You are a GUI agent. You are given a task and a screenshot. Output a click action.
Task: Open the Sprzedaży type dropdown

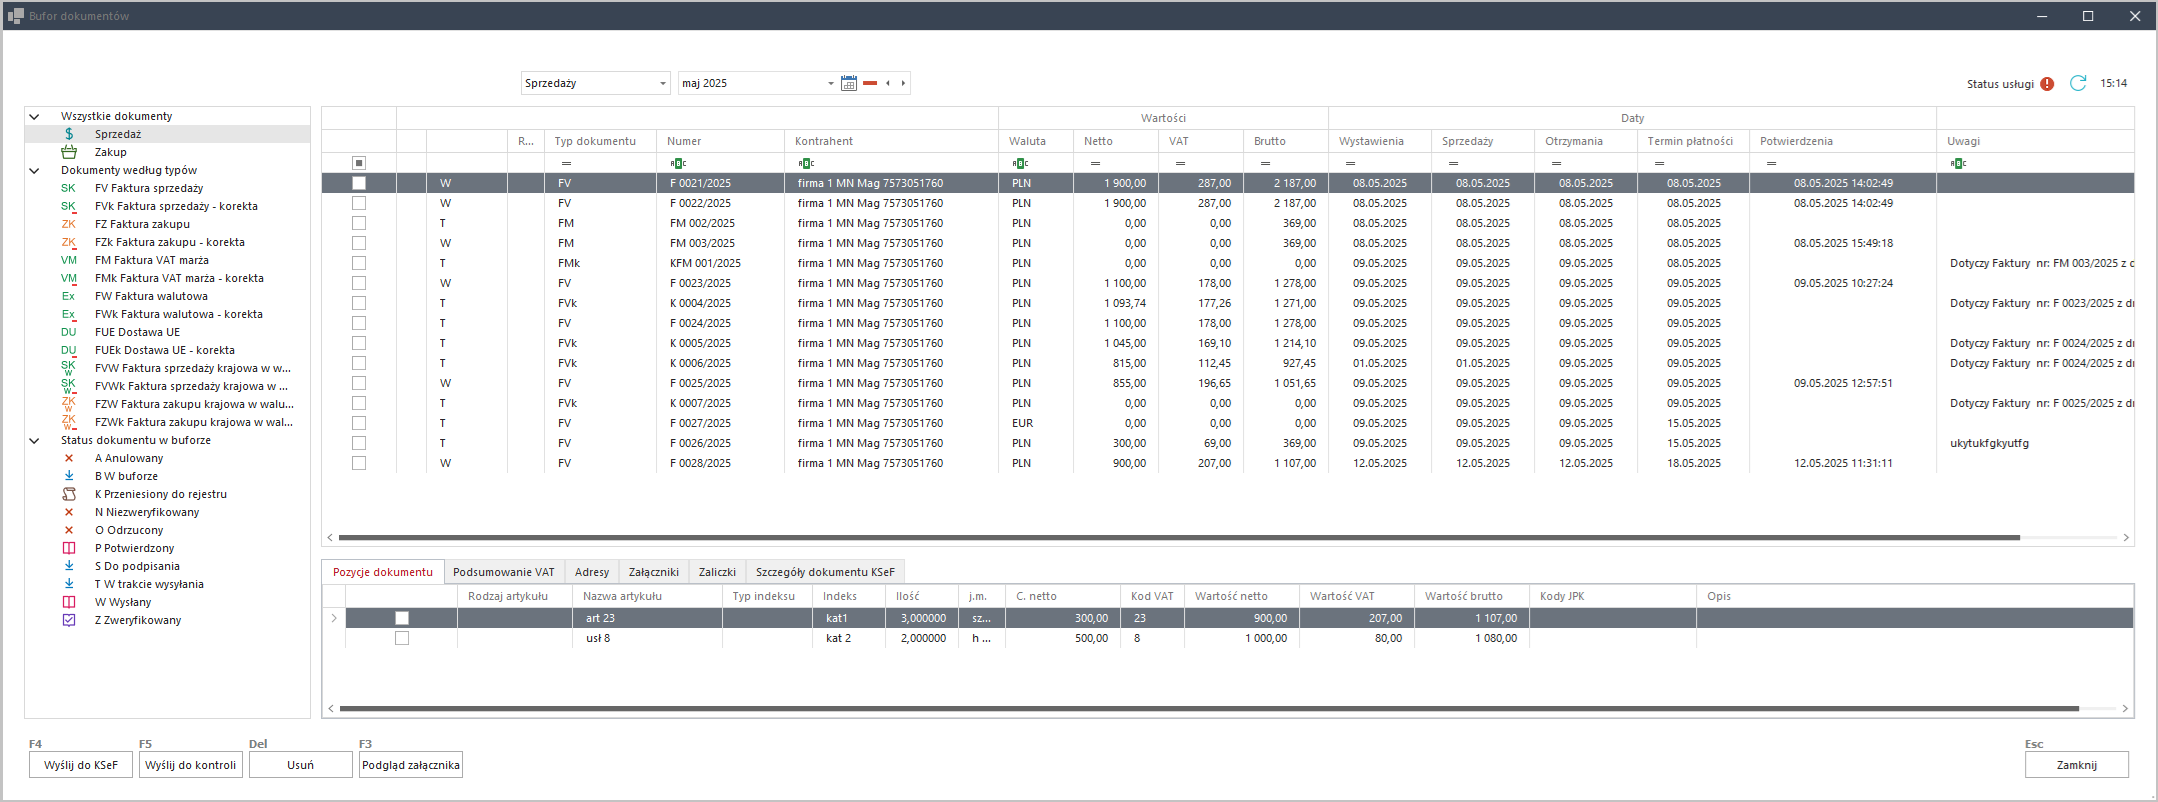[663, 84]
